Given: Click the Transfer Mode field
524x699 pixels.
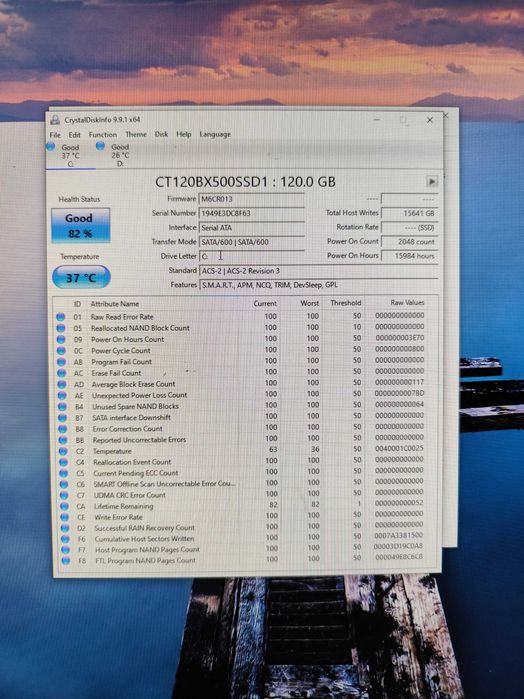Looking at the screenshot, I should [252, 242].
